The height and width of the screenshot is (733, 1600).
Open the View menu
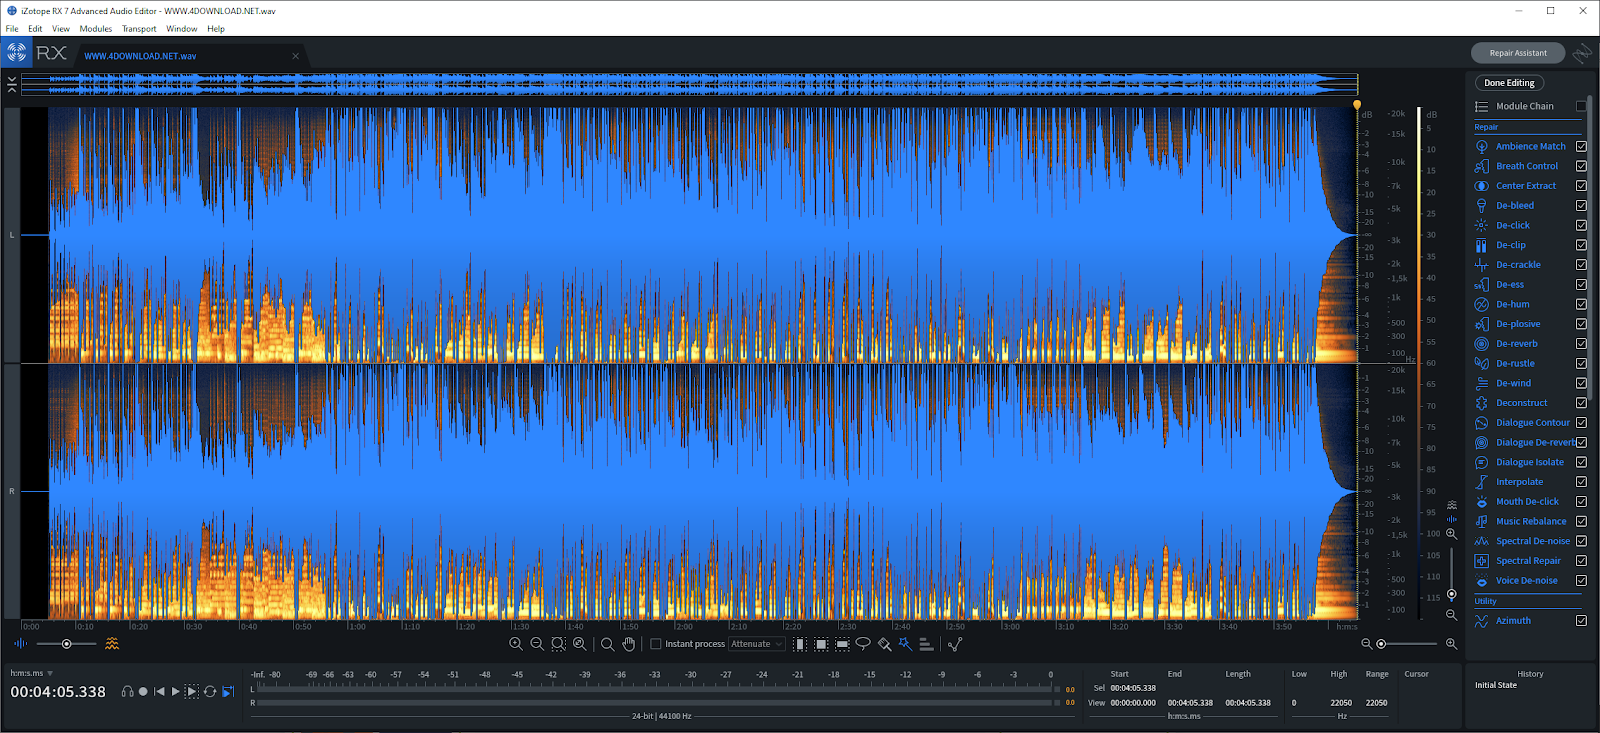[61, 29]
